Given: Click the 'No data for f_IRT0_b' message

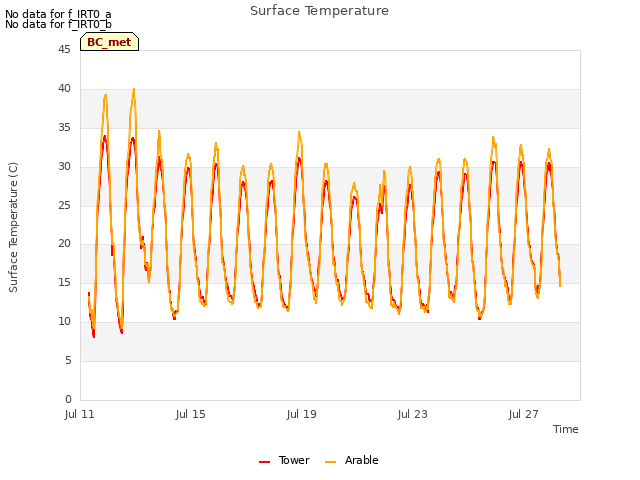Looking at the screenshot, I should (58, 24).
